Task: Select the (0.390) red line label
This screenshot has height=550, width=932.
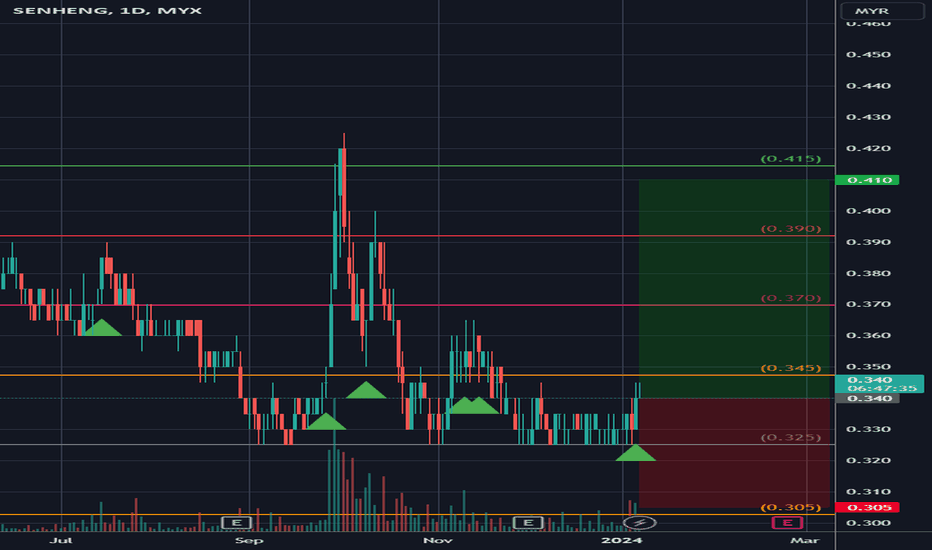Action: [x=791, y=229]
